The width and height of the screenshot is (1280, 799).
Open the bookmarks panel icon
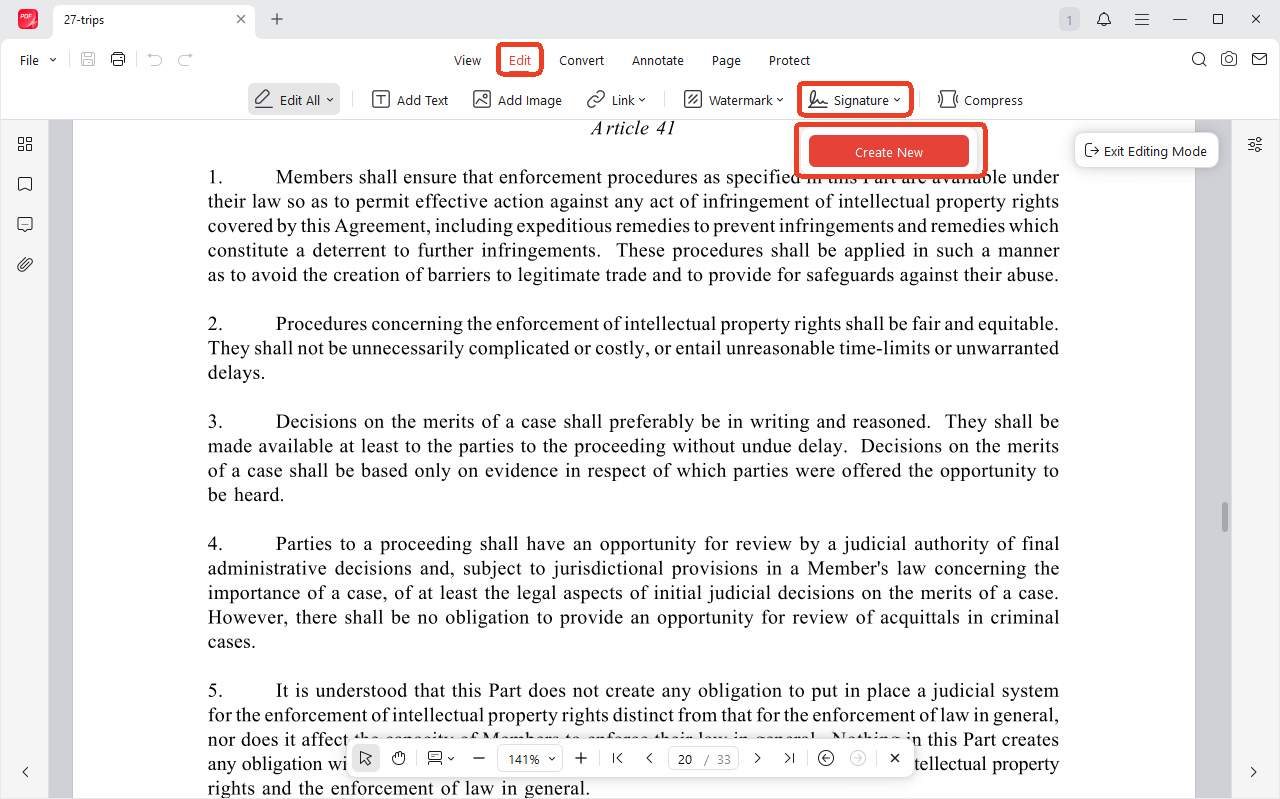25,184
